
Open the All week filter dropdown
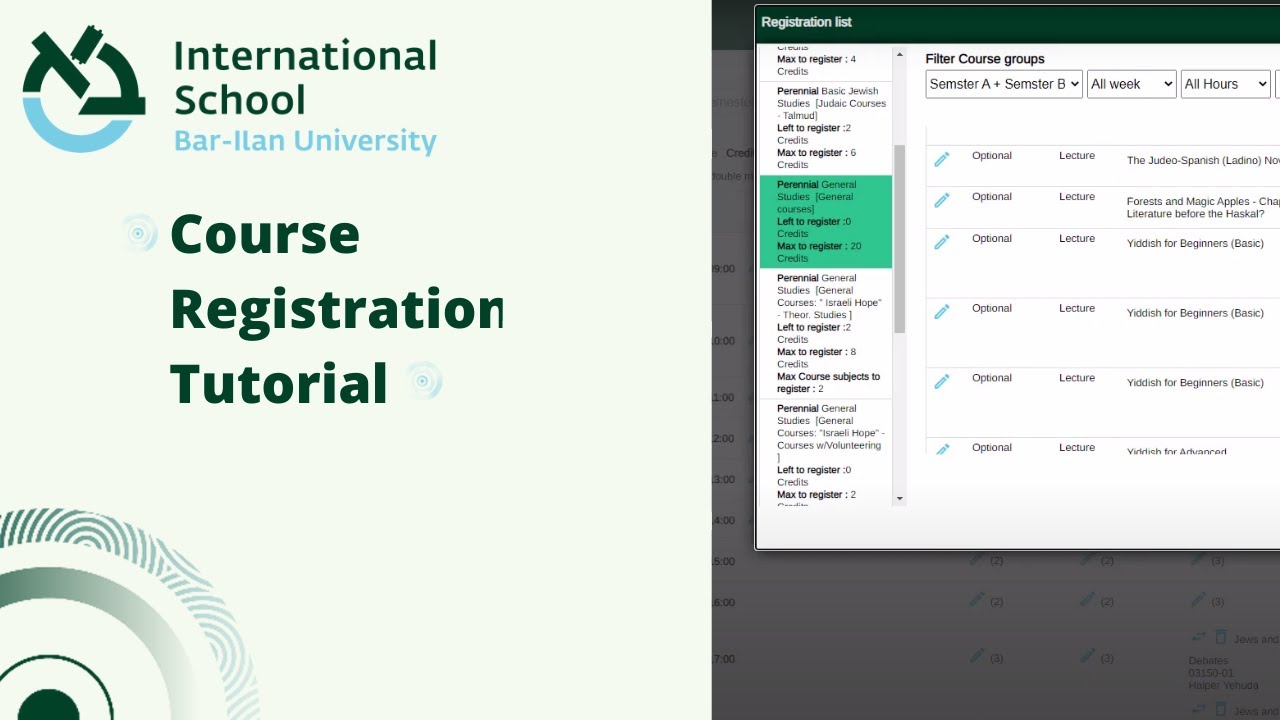point(1132,84)
